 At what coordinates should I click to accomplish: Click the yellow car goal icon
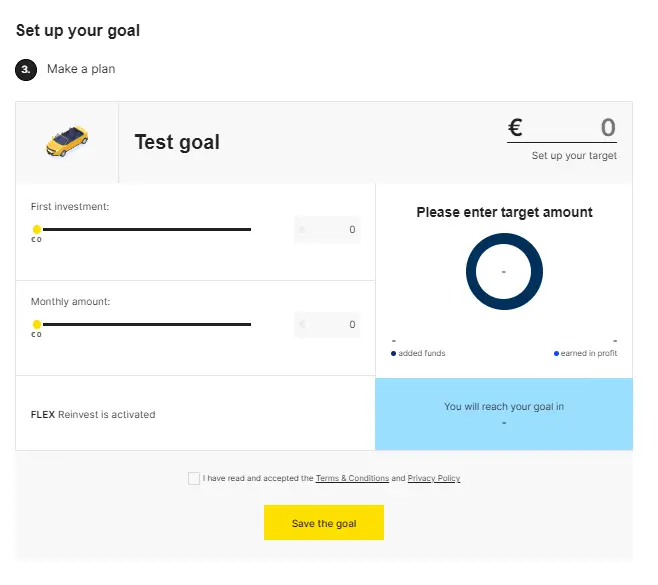pyautogui.click(x=67, y=141)
